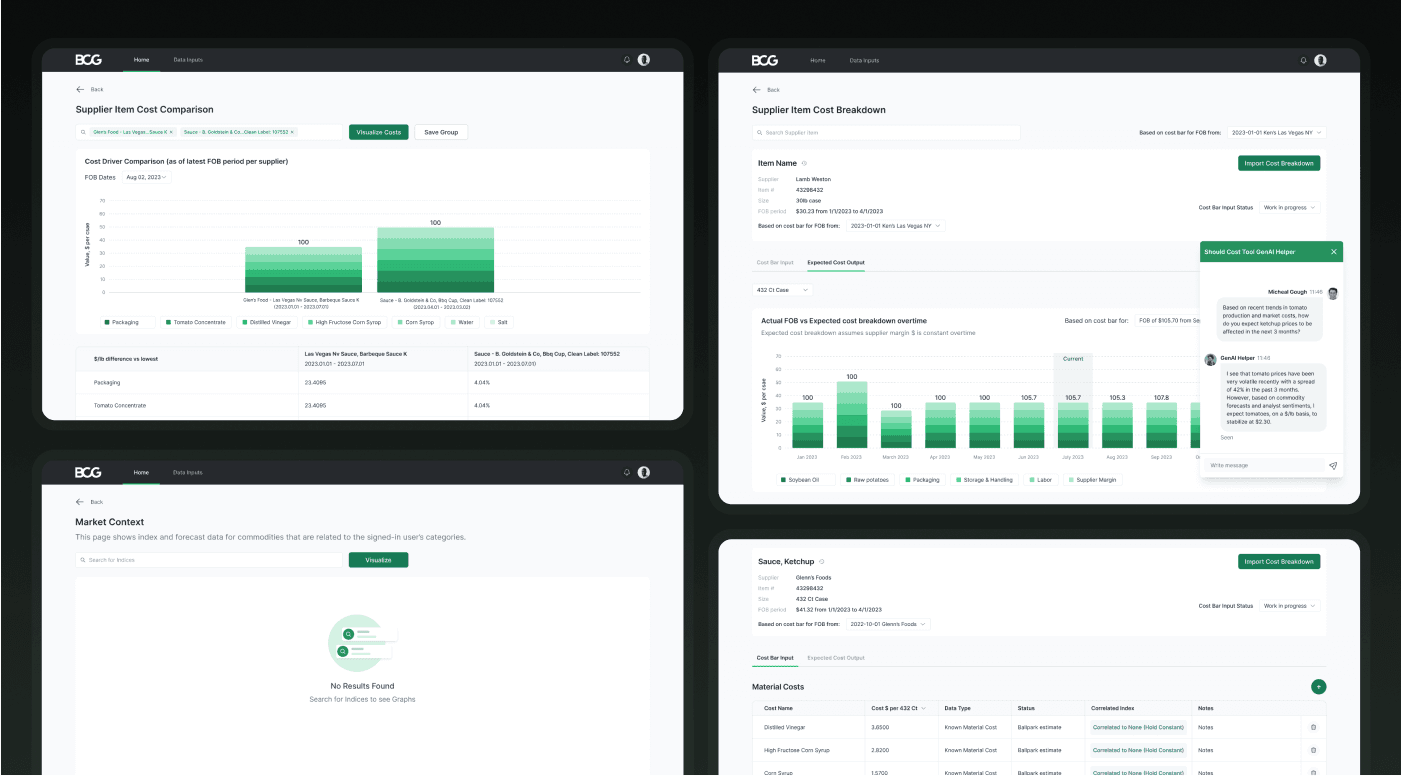
Task: Click the search magnifier in Search for Indices
Action: 83,560
